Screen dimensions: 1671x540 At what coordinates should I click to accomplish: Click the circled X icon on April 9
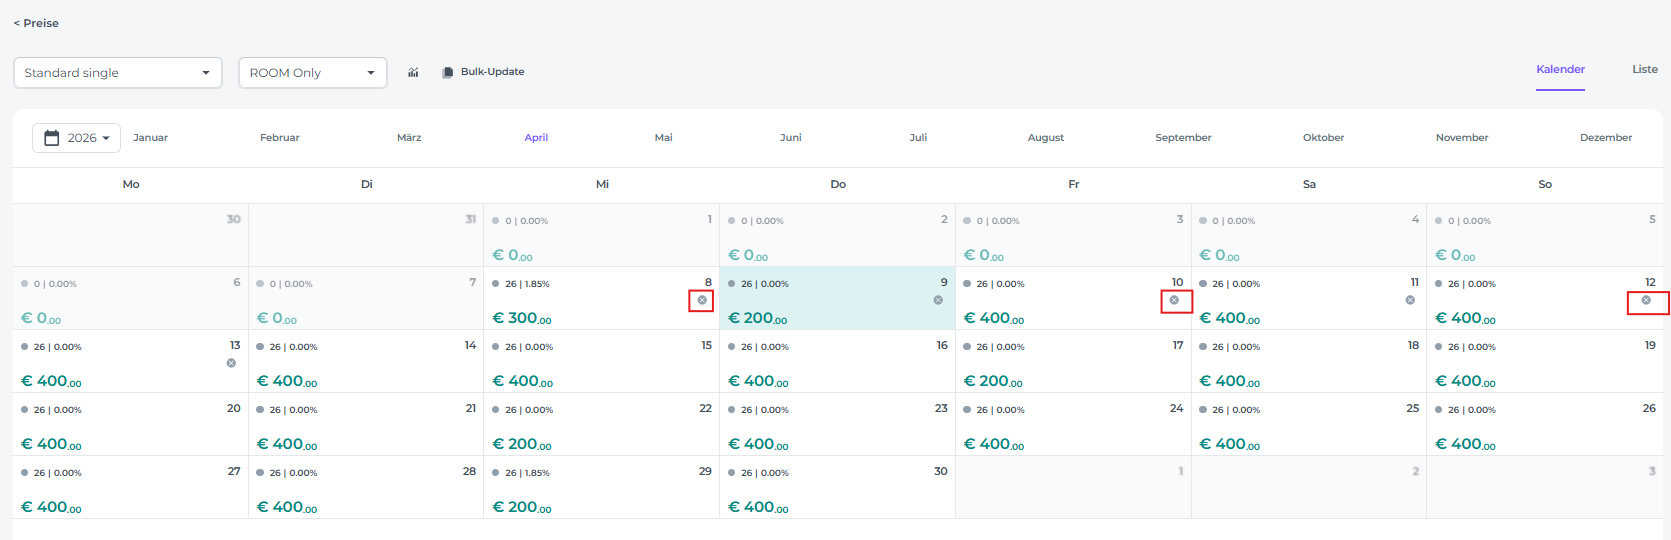click(938, 300)
